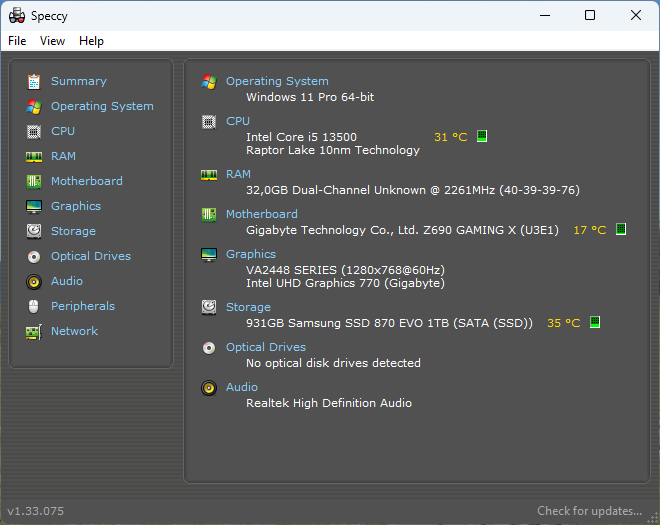The height and width of the screenshot is (525, 660).
Task: Click Raptor Lake 10nm Technology text
Action: point(333,150)
